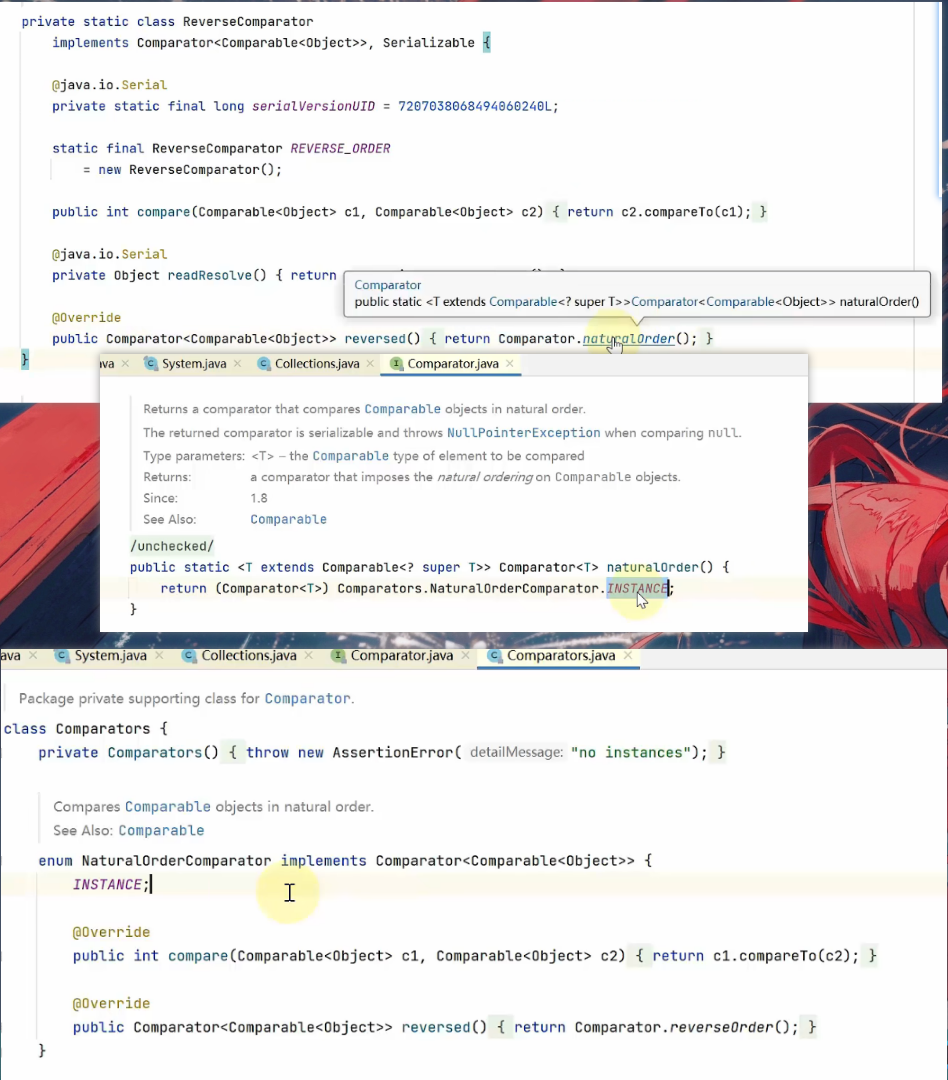The width and height of the screenshot is (948, 1080).
Task: Close the Comparator.java tab with its X
Action: (x=510, y=363)
